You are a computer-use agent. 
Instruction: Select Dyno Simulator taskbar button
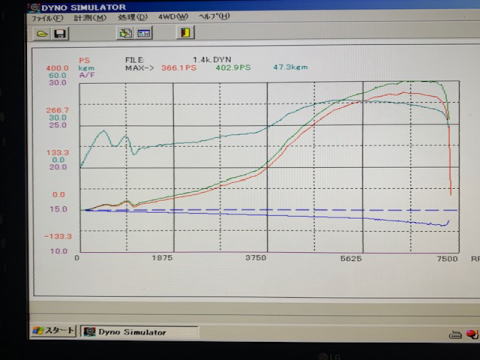coord(139,332)
